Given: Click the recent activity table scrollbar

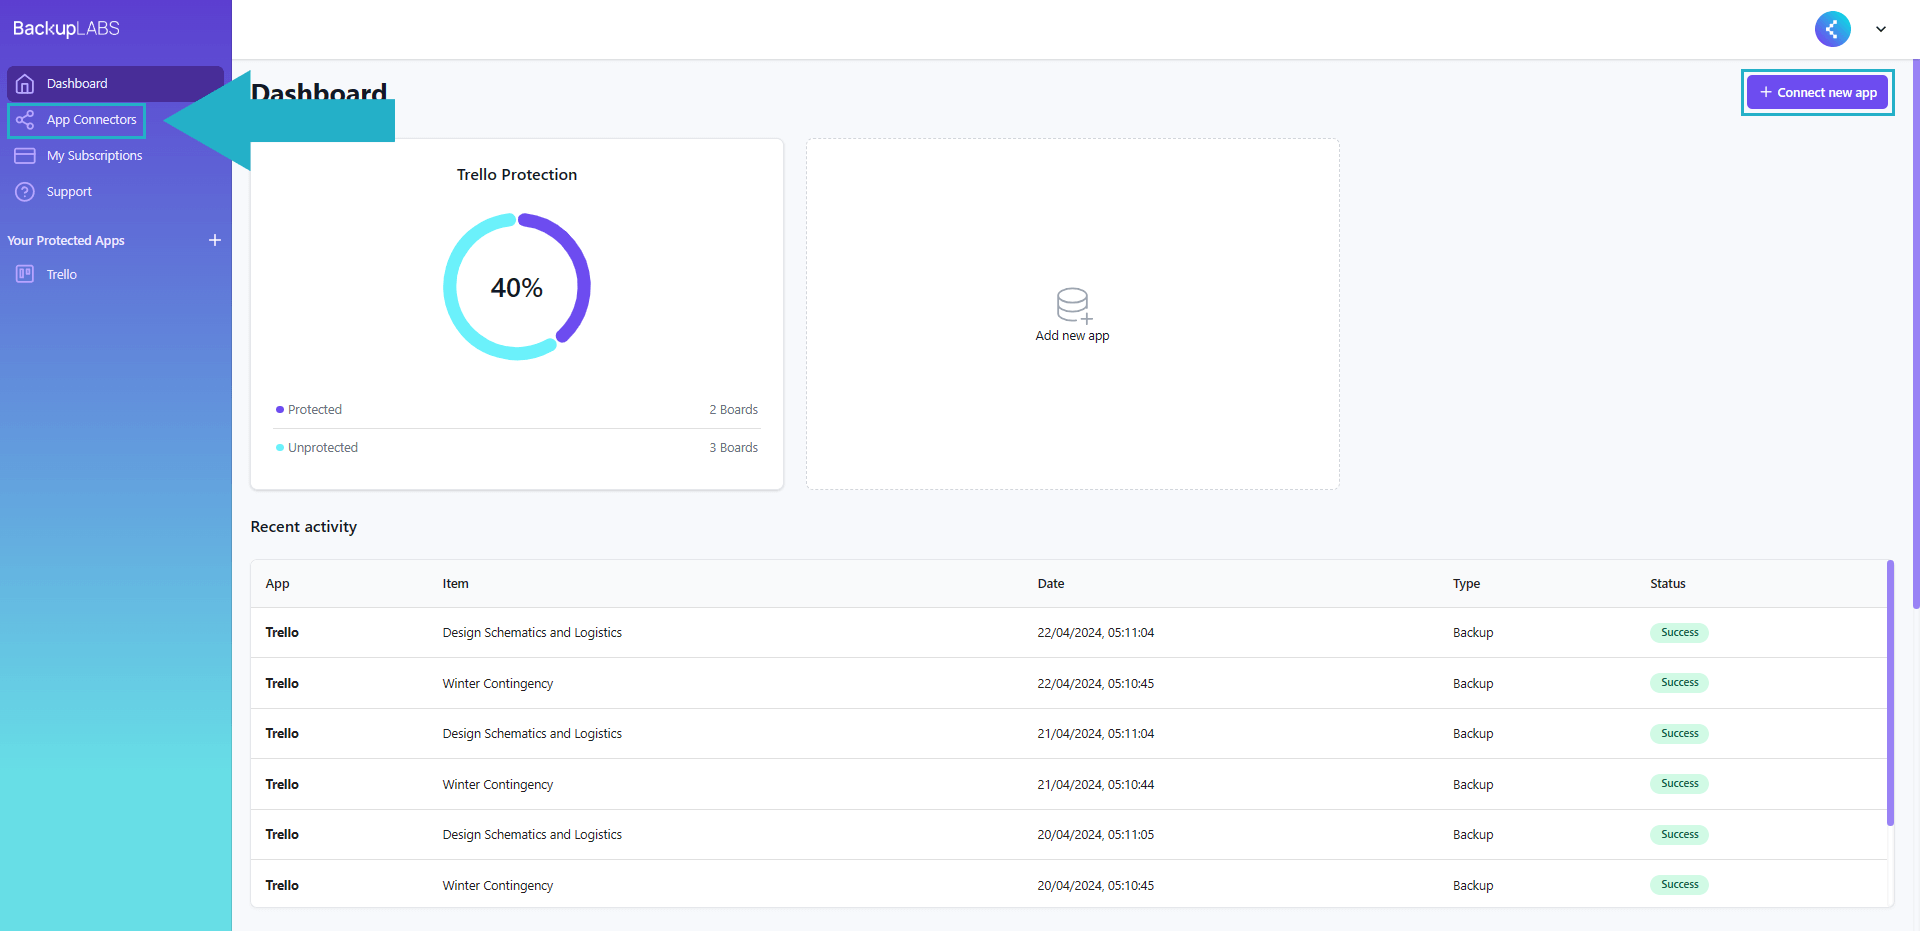Looking at the screenshot, I should pyautogui.click(x=1890, y=693).
